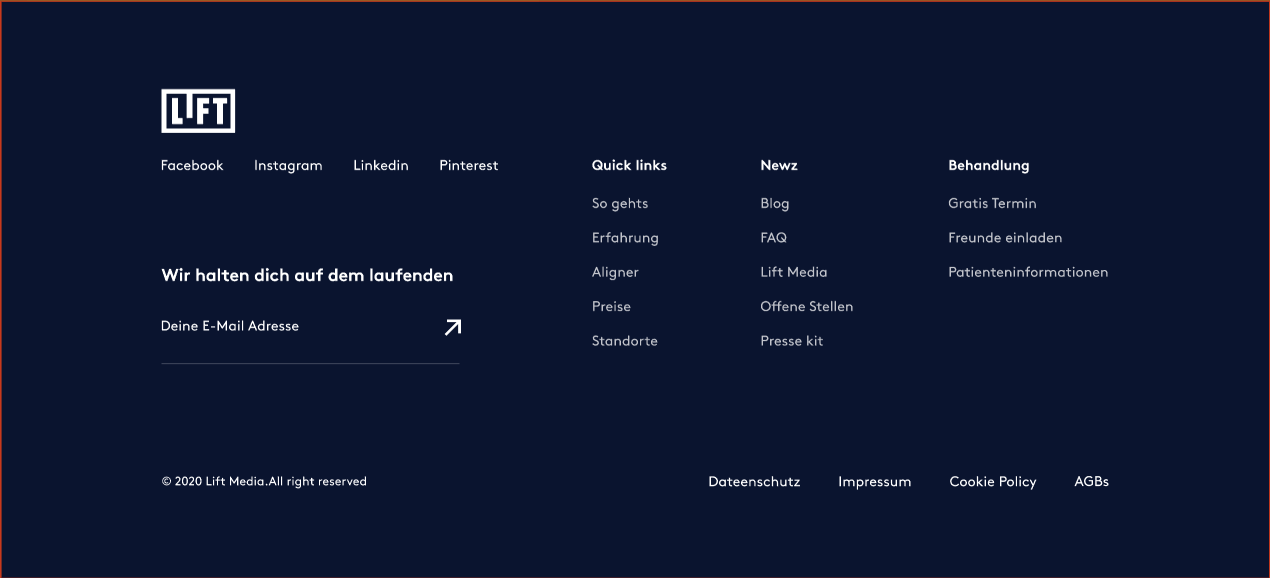Open the Preise page
Viewport: 1270px width, 578px height.
click(x=611, y=306)
